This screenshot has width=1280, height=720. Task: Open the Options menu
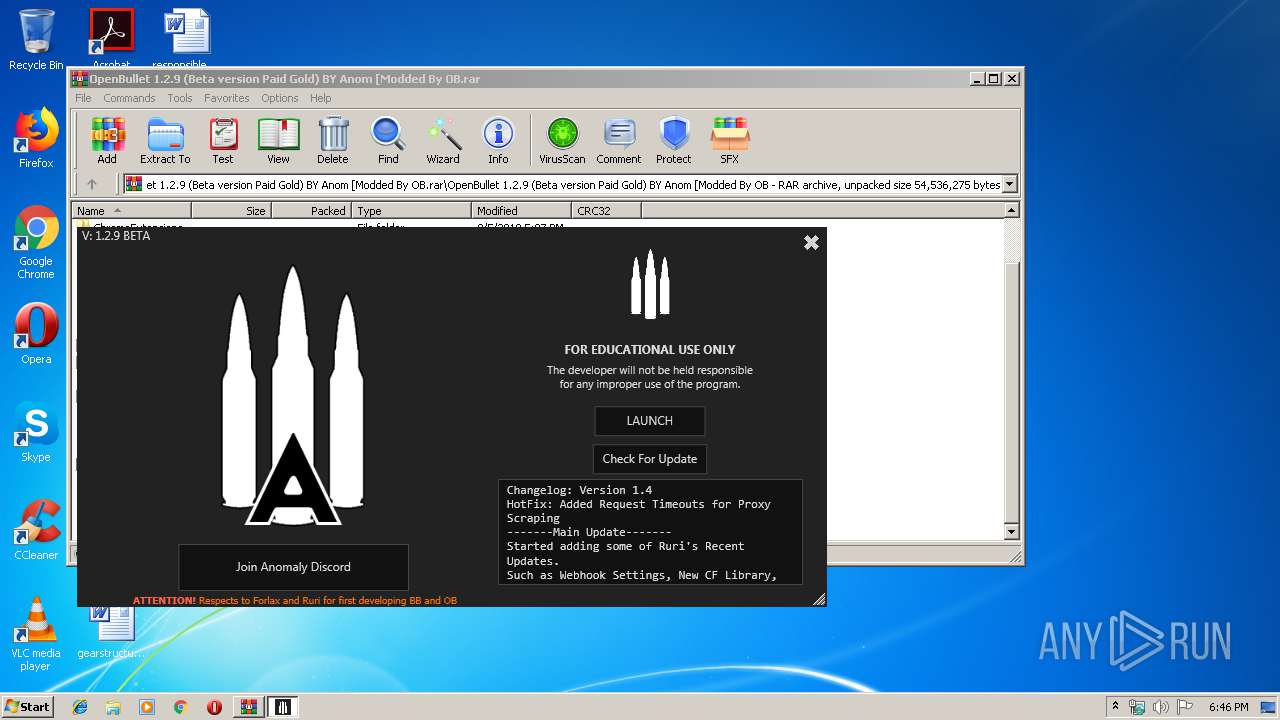[280, 98]
